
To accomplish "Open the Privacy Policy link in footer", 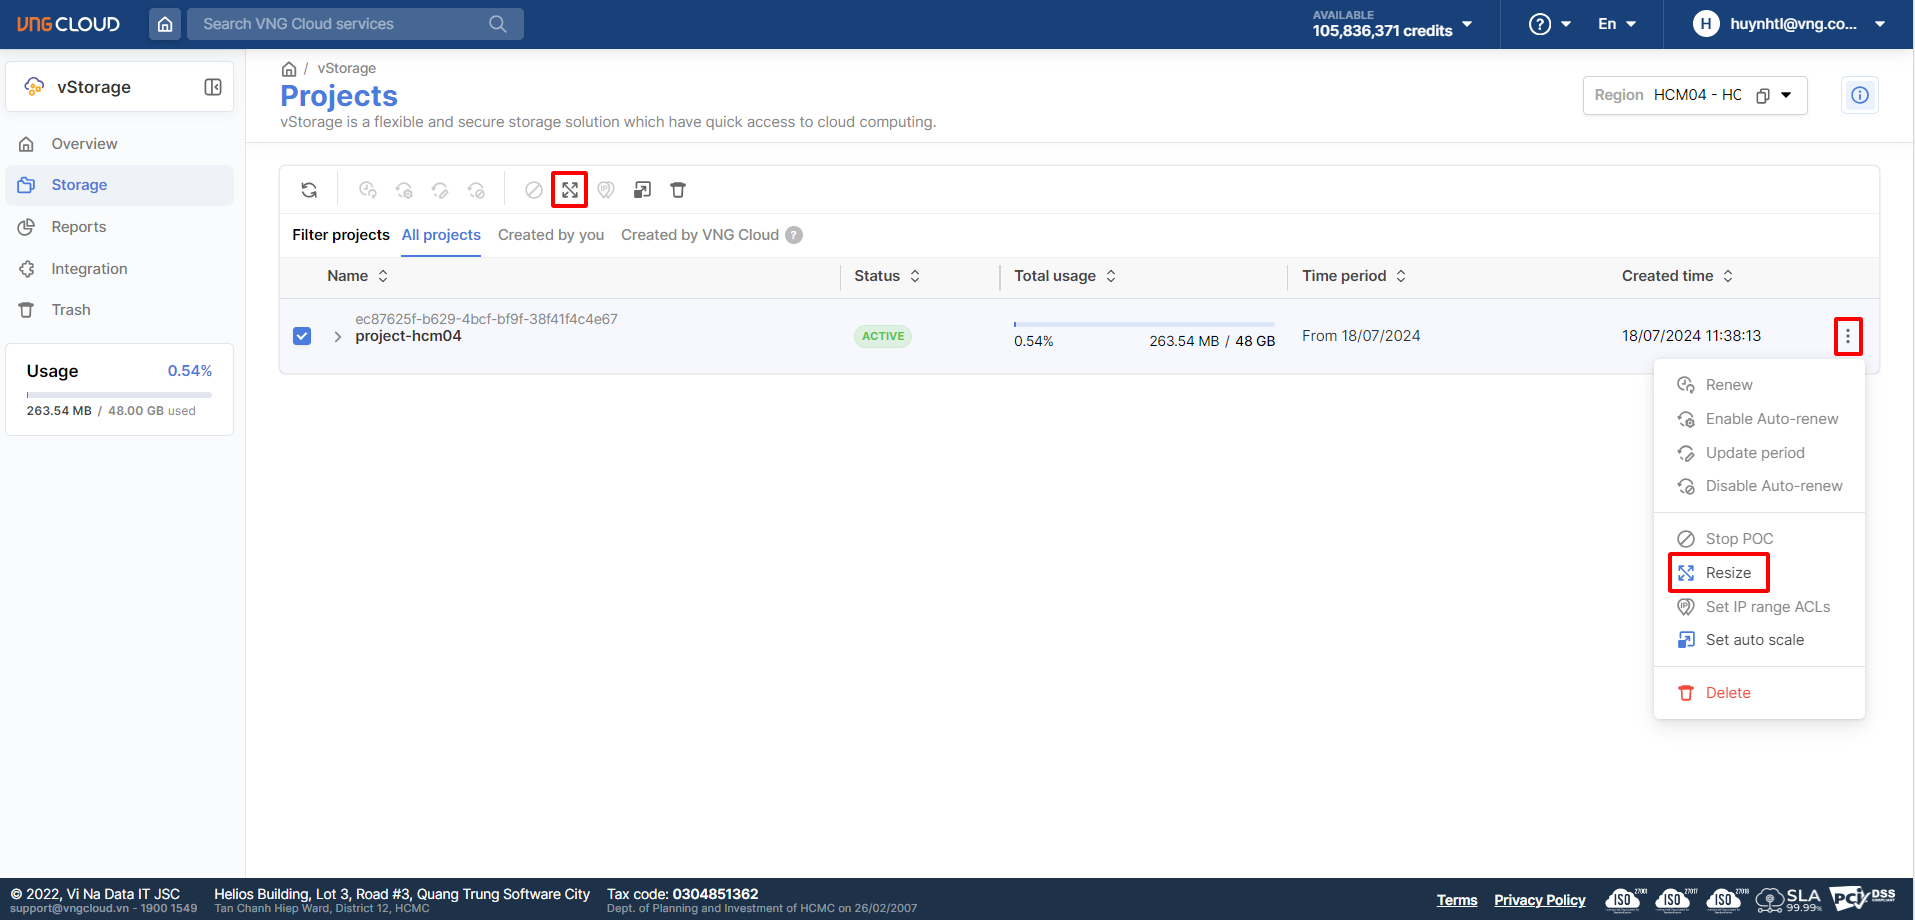I will click(1539, 900).
